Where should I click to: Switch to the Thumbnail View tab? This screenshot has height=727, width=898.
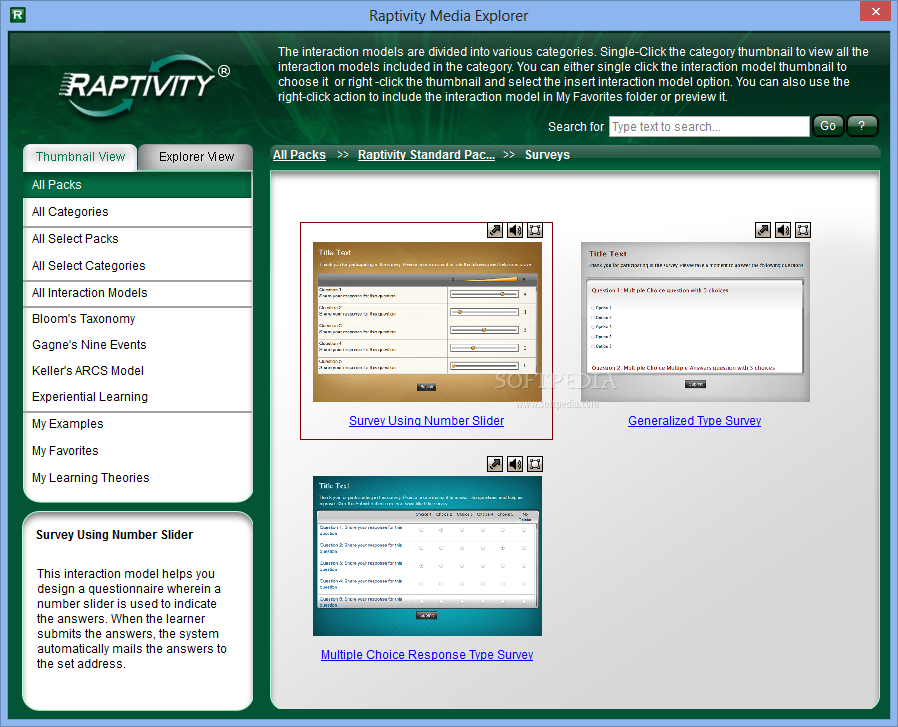80,157
